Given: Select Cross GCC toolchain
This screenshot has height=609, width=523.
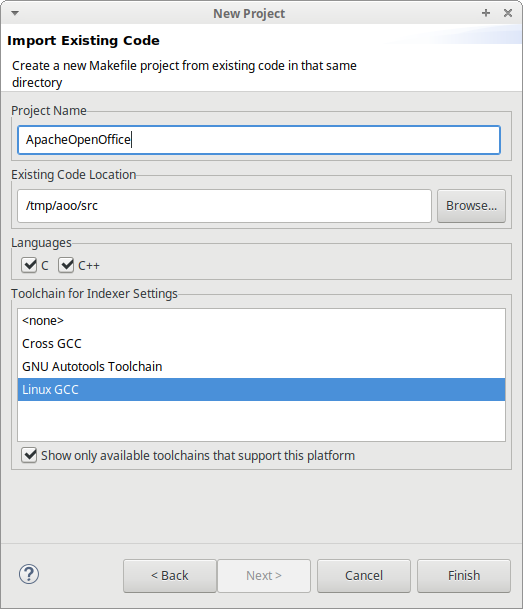Looking at the screenshot, I should click(261, 344).
